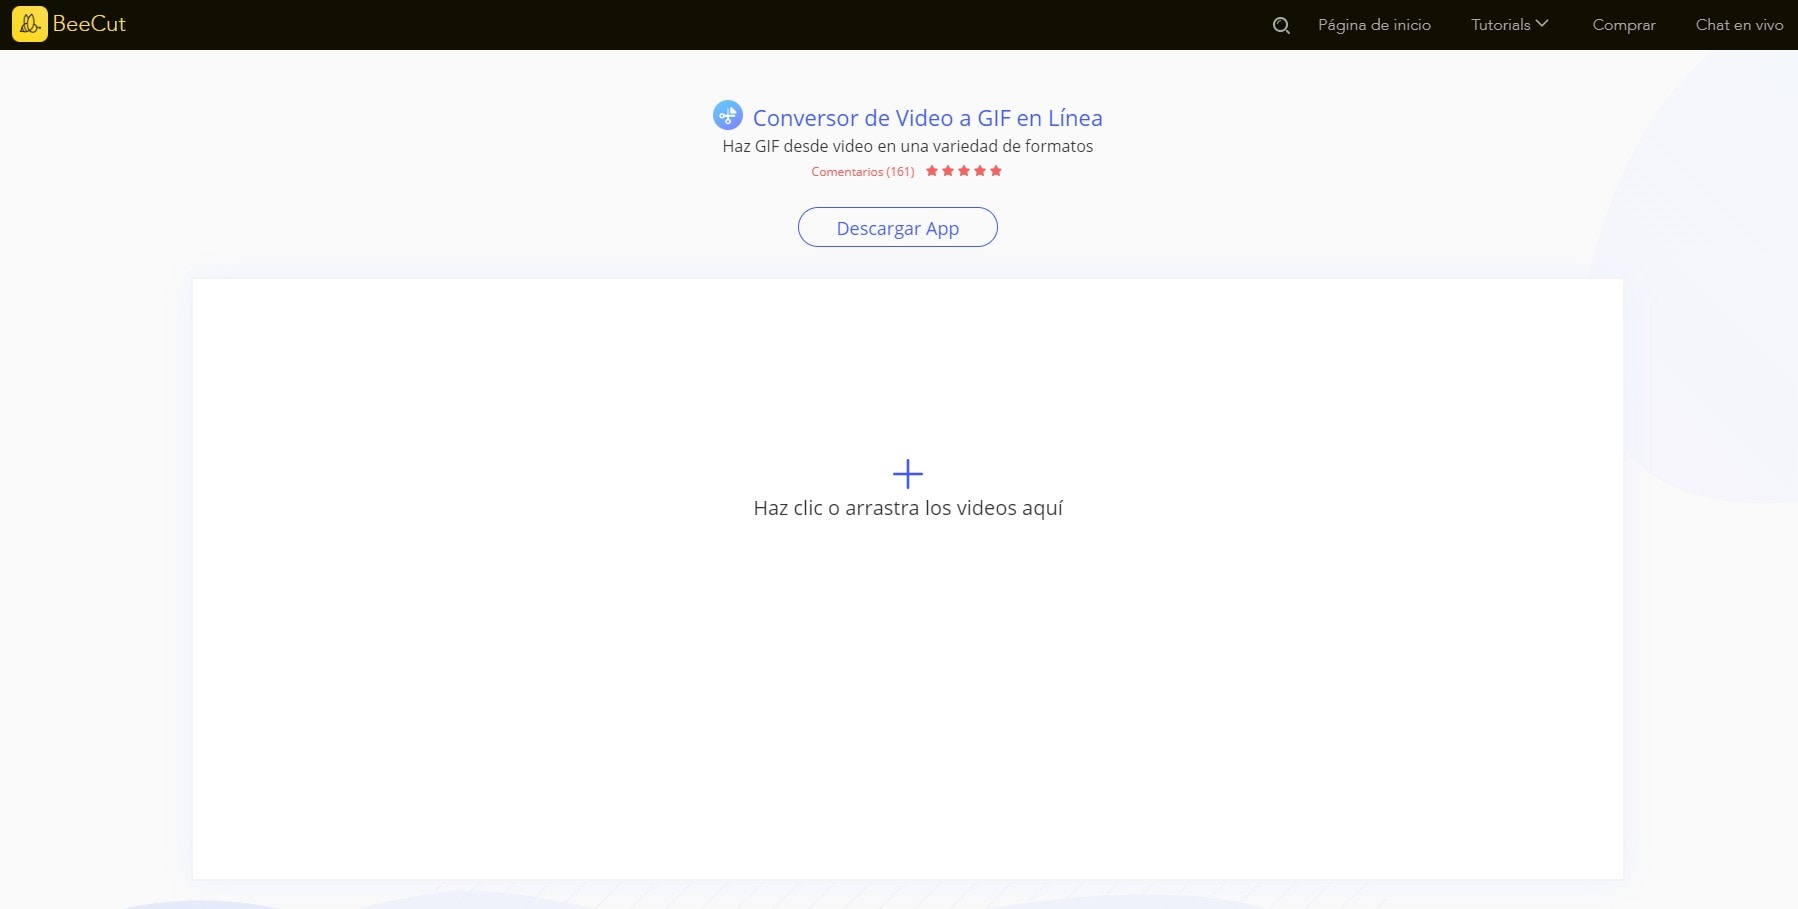Click the BeeCut logo icon
The image size is (1798, 909).
[29, 24]
